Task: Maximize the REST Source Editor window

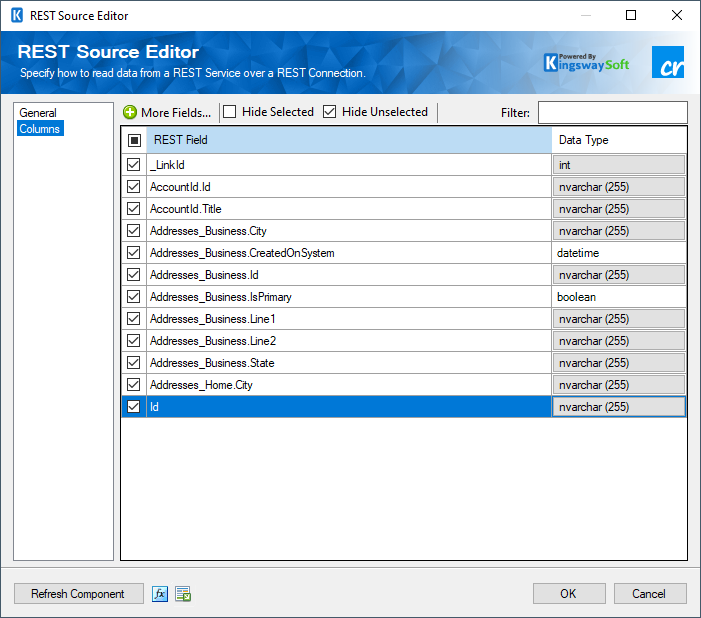Action: click(x=631, y=15)
